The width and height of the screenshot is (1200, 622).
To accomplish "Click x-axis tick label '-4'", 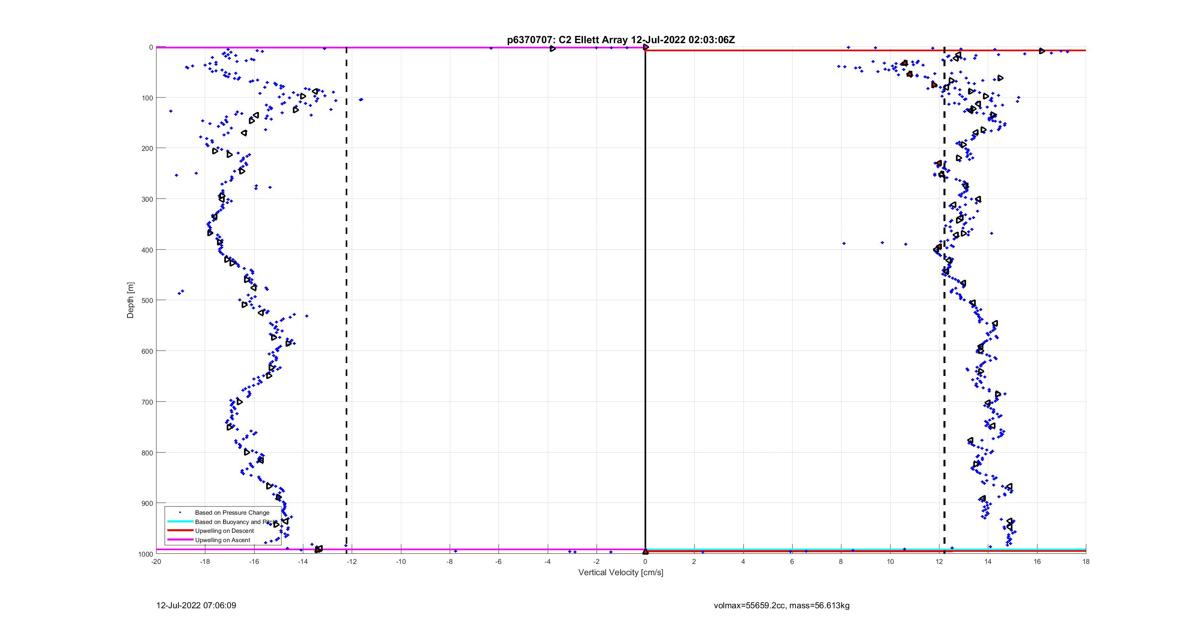I will tap(548, 561).
